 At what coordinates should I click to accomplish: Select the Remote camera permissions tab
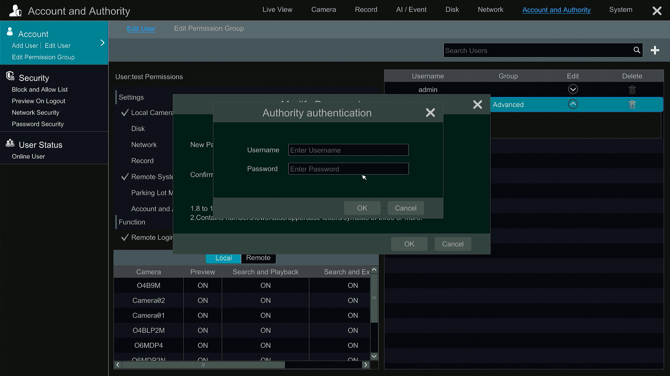coord(258,258)
